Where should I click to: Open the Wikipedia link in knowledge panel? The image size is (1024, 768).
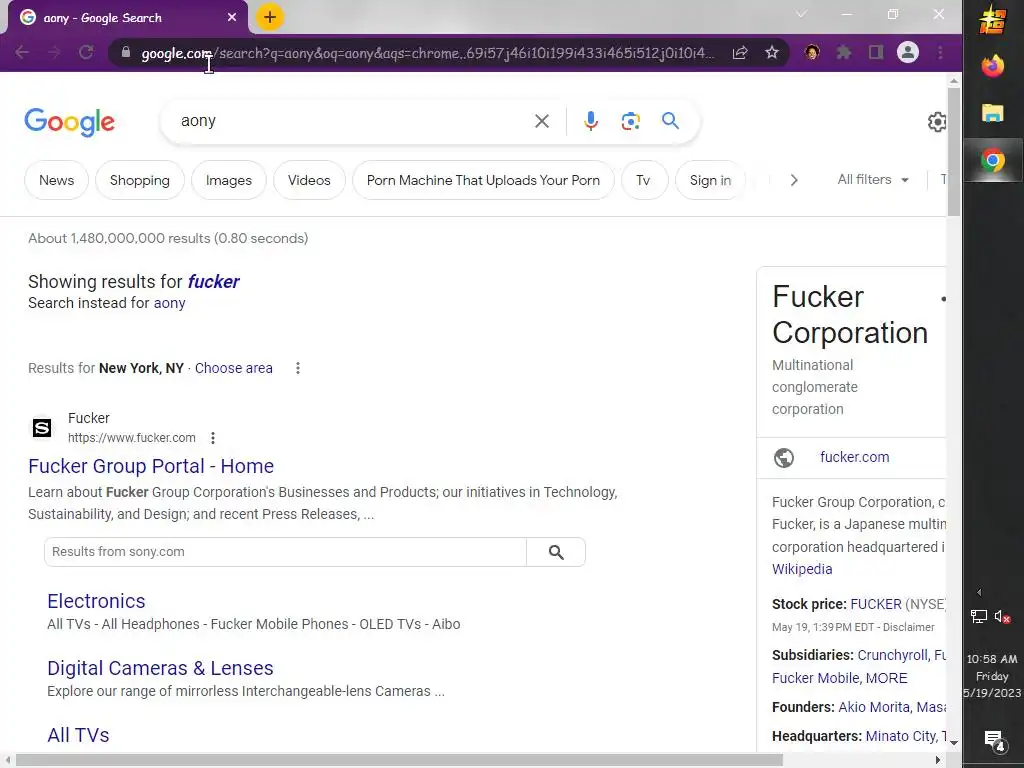(x=802, y=569)
